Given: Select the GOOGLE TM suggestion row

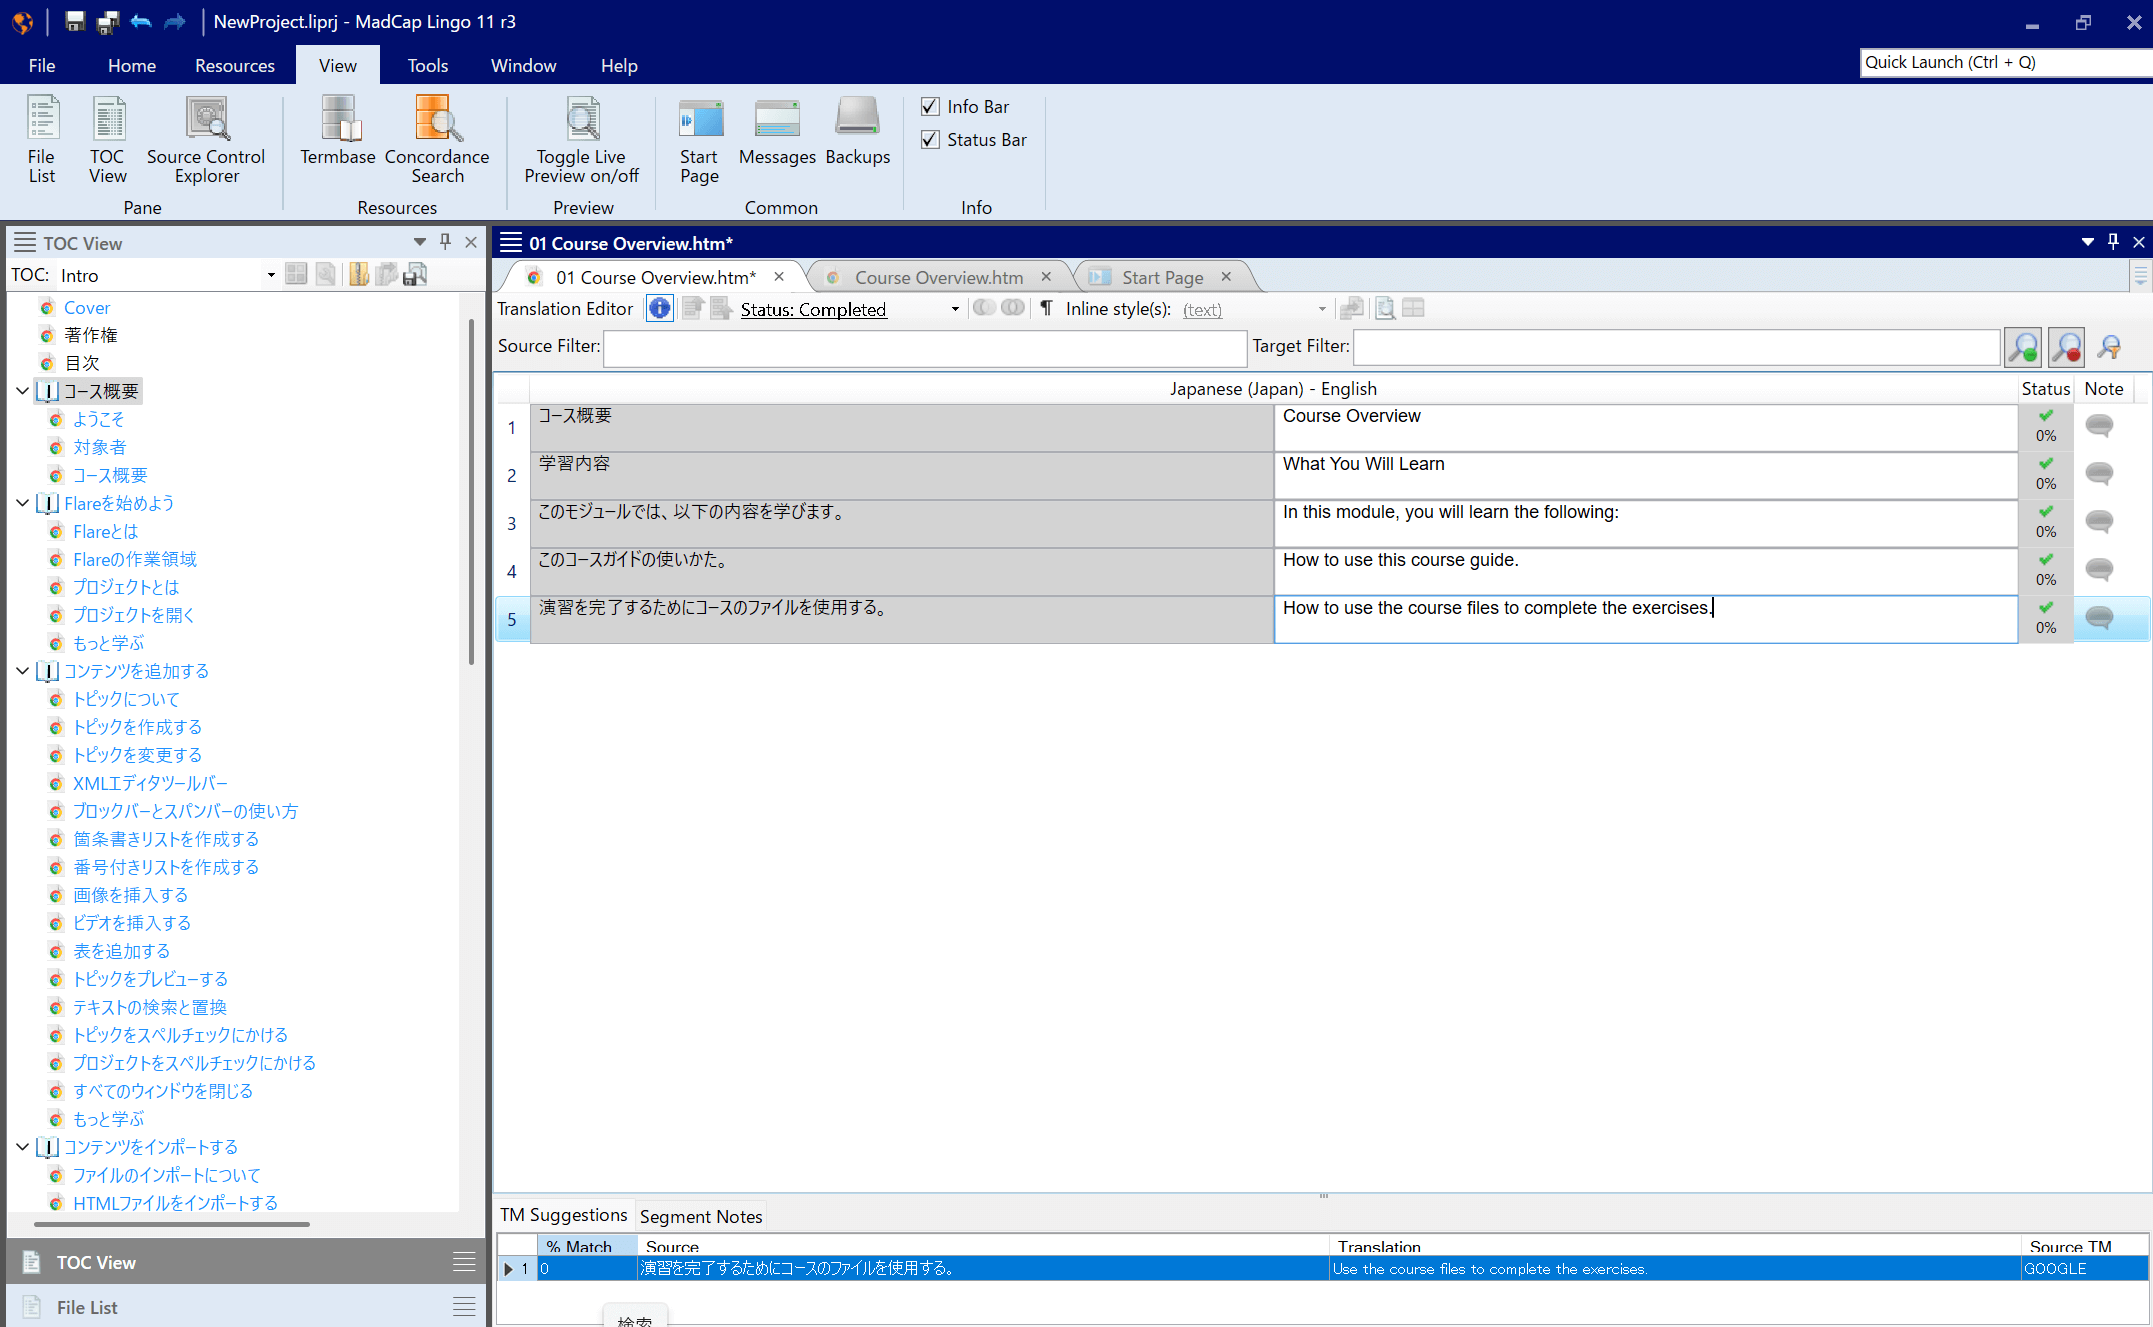Looking at the screenshot, I should click(x=1323, y=1268).
